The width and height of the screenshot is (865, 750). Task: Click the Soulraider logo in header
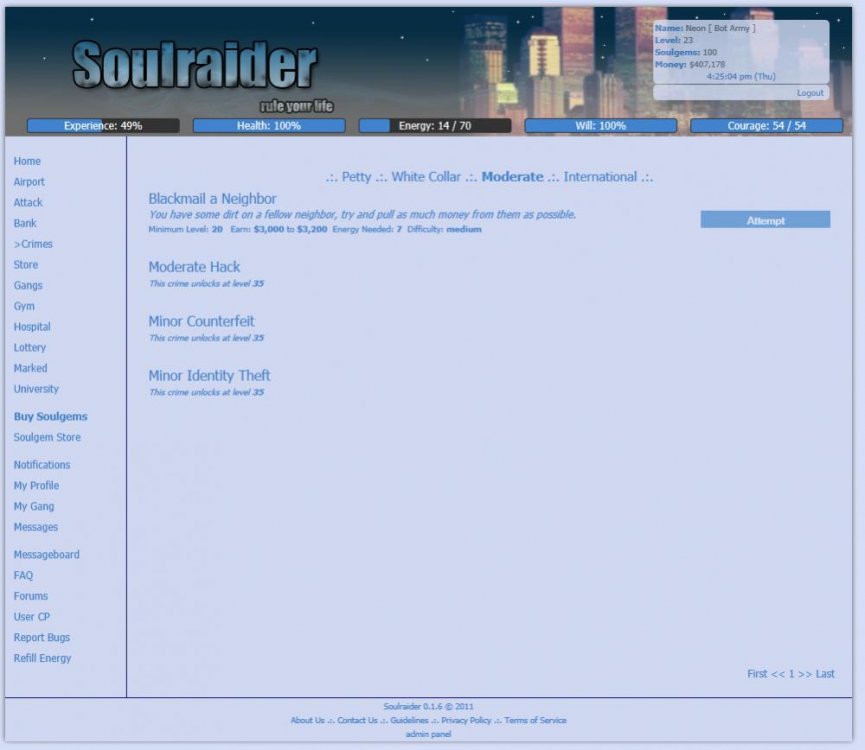[x=195, y=67]
